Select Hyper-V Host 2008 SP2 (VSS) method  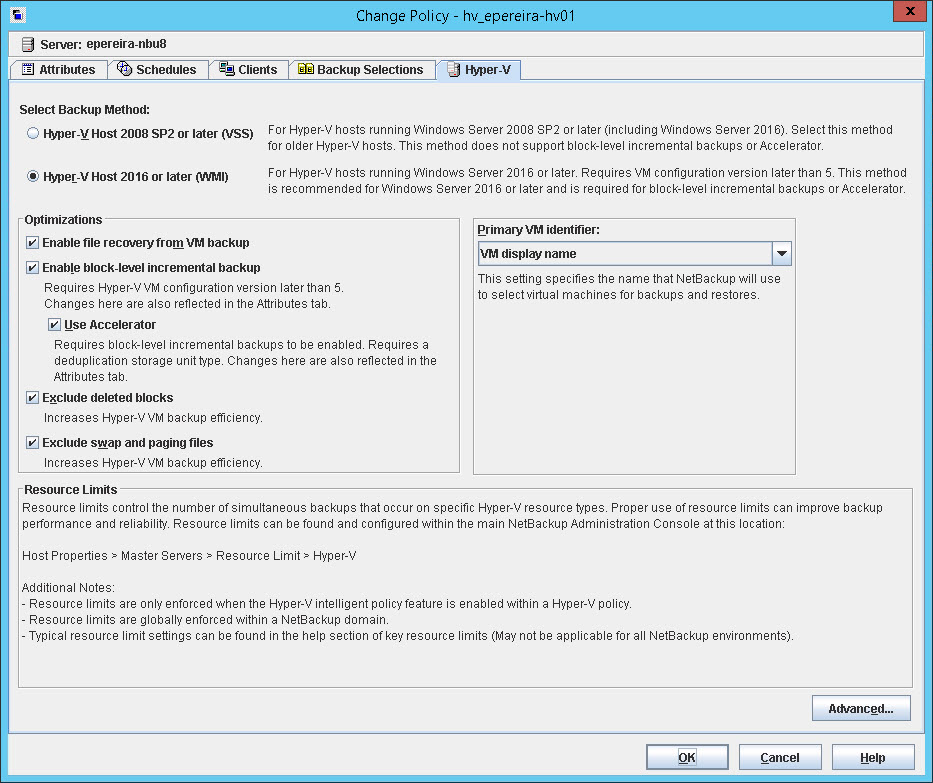click(33, 133)
